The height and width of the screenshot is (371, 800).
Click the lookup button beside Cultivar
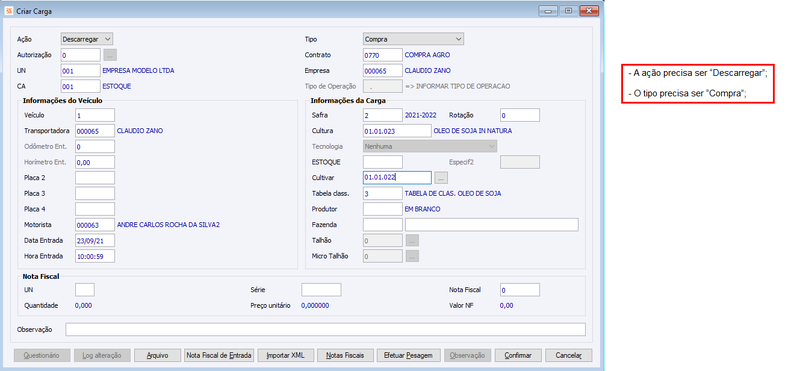click(x=442, y=178)
